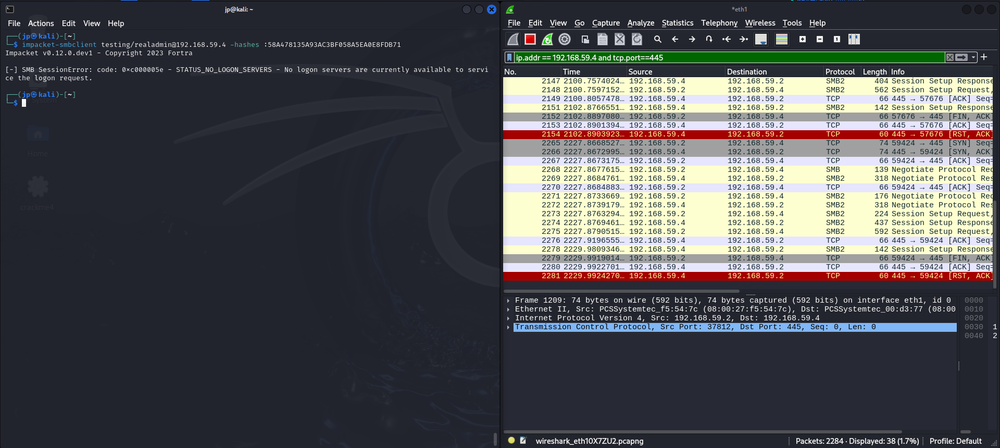Apply the display filter with the arrow button
This screenshot has width=1000, height=448.
tap(961, 57)
